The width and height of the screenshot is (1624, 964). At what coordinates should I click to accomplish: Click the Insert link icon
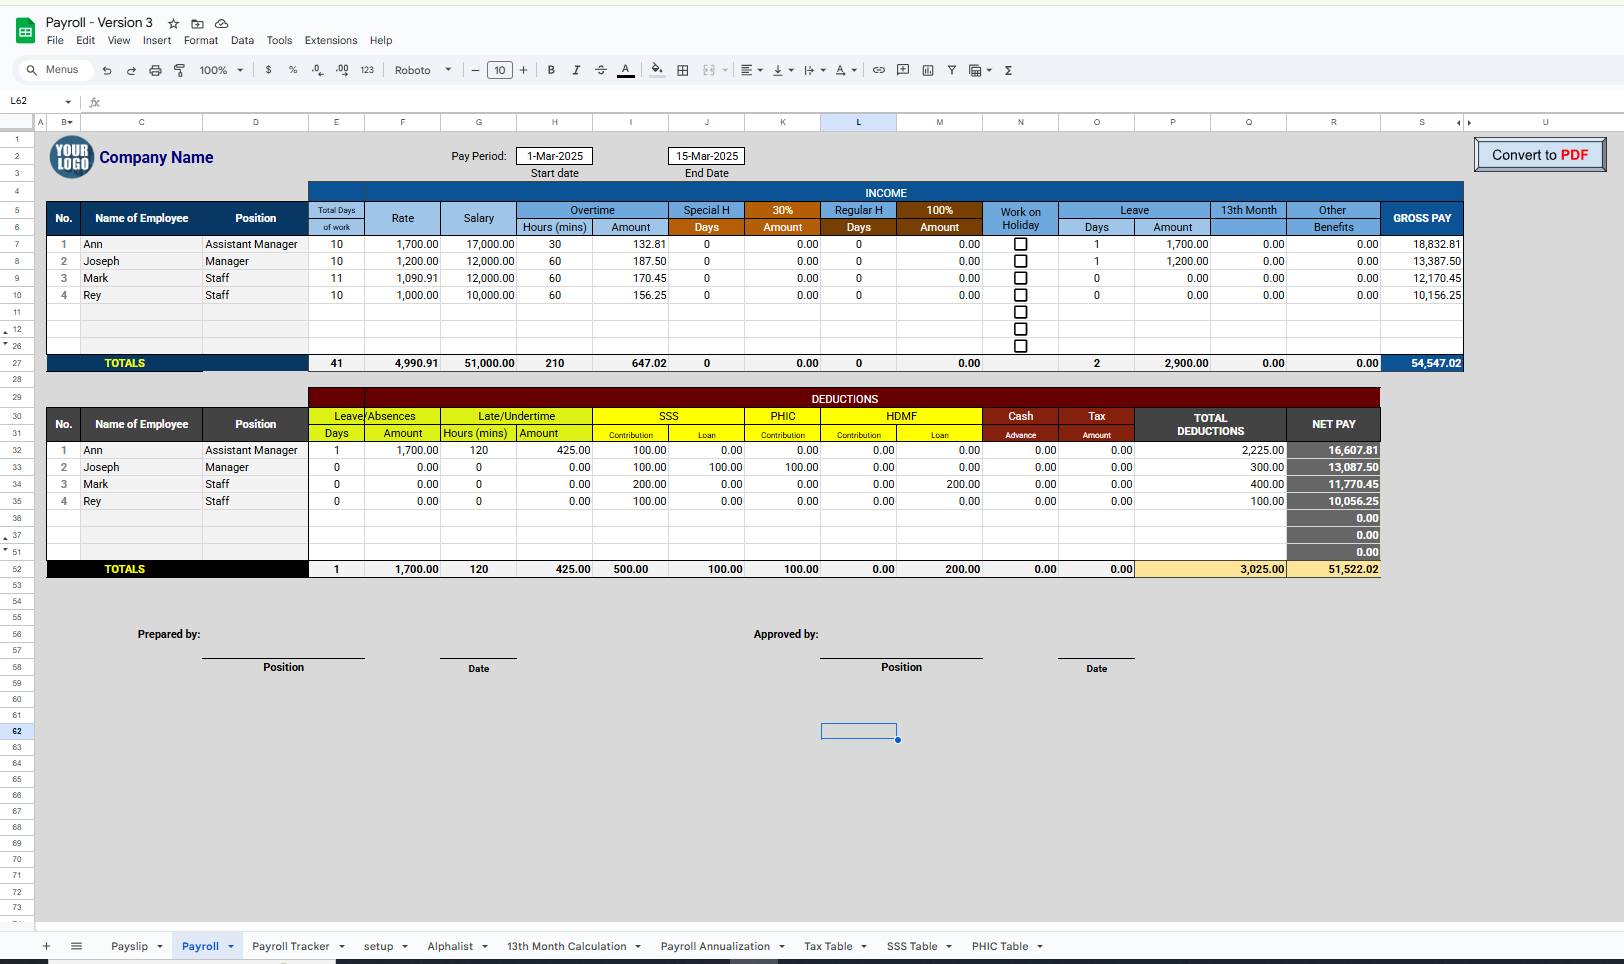pyautogui.click(x=879, y=70)
